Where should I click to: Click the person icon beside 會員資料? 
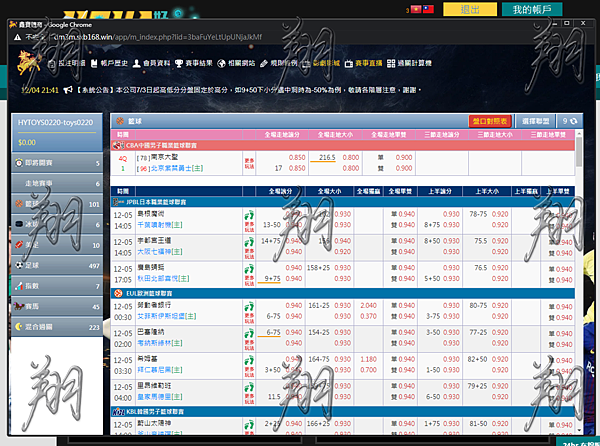136,63
